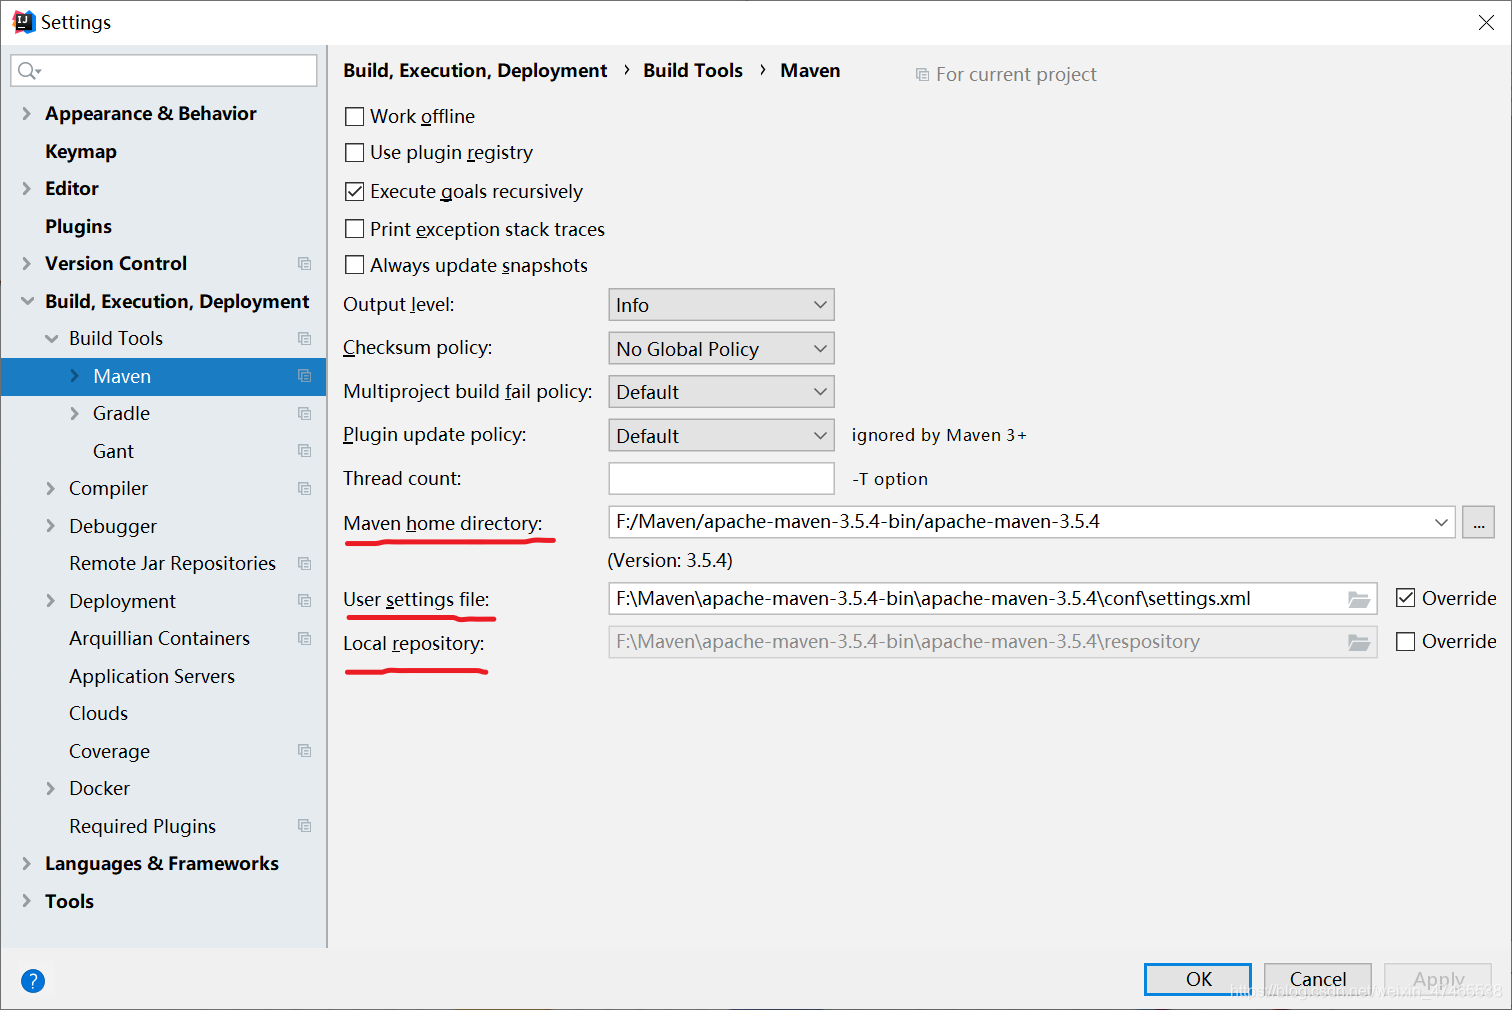Click the Thread count input field

point(721,479)
